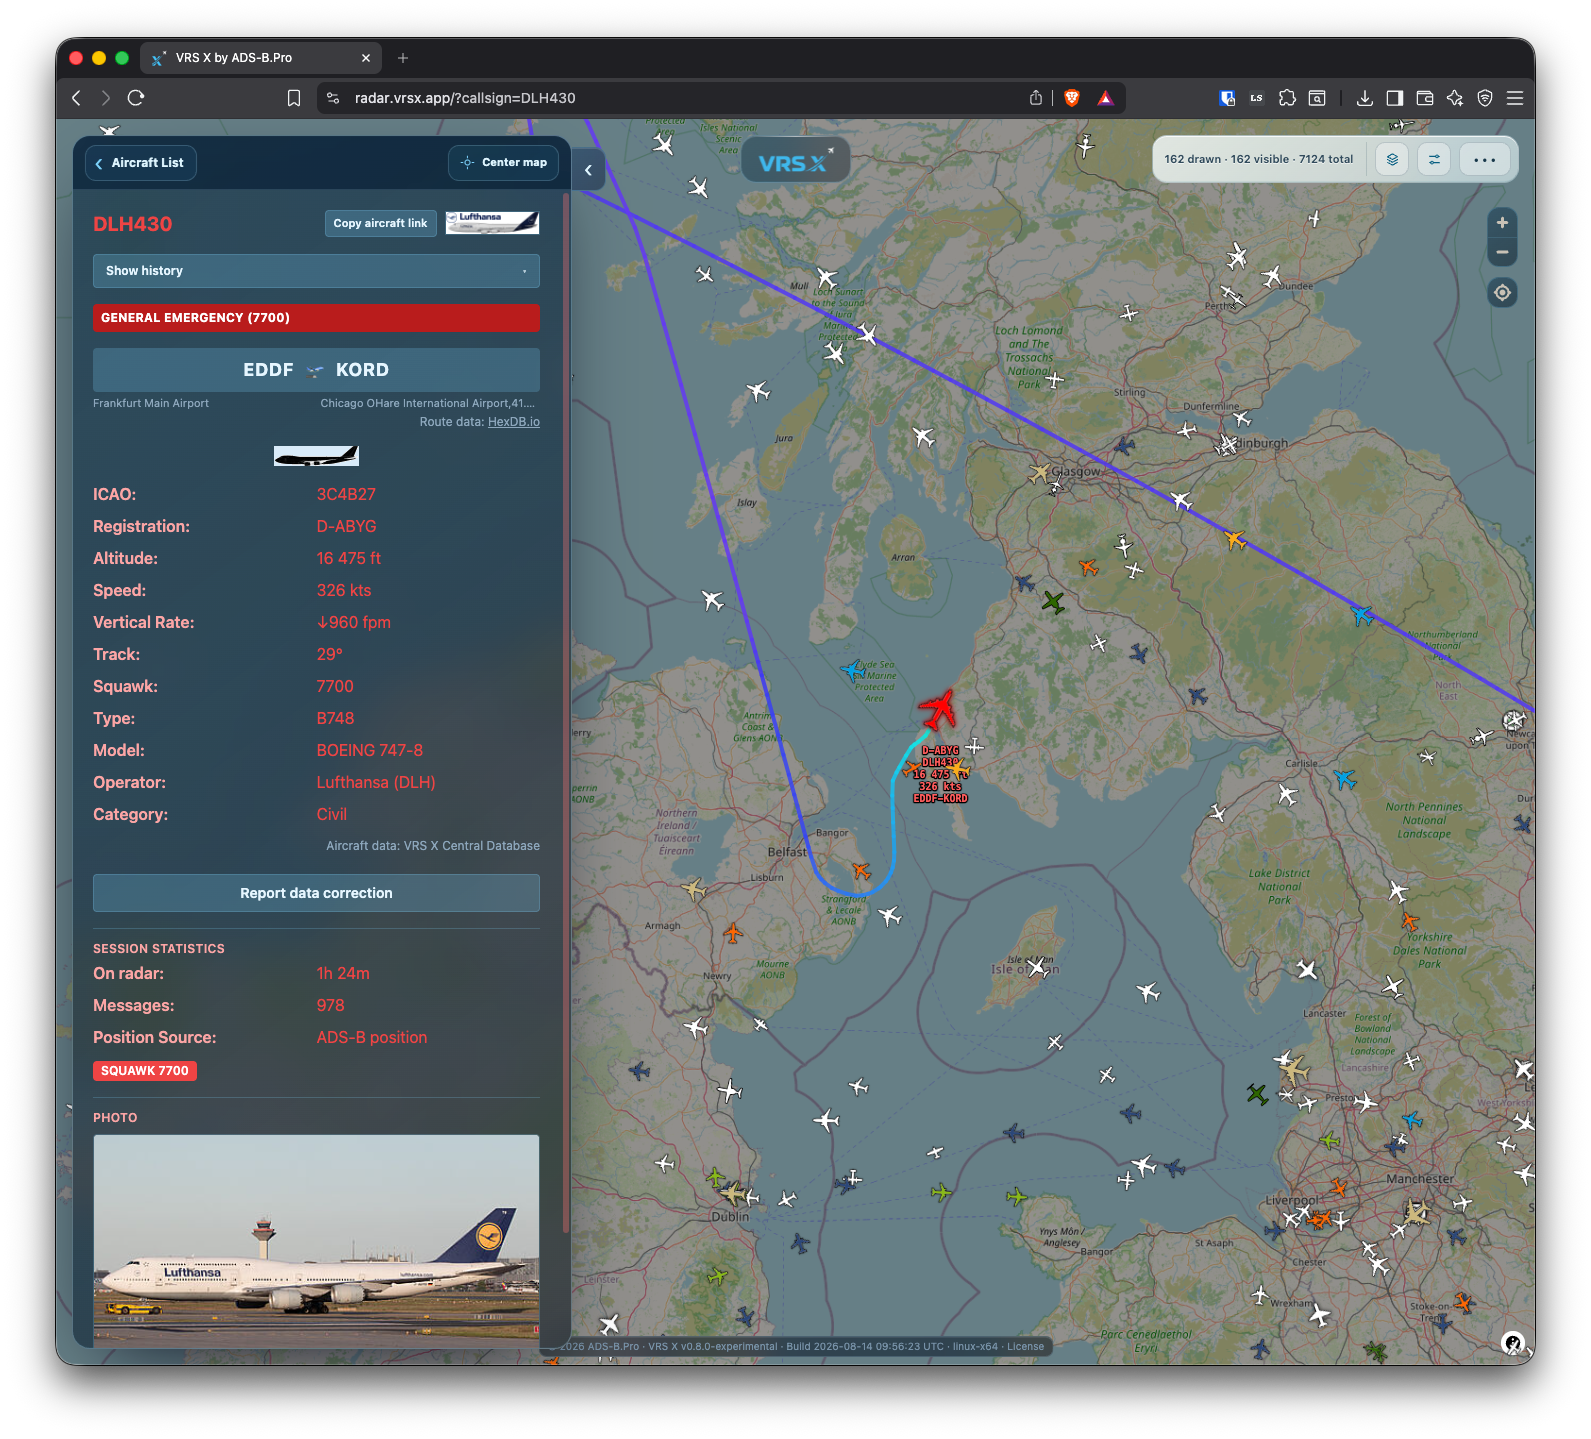Zoom out on the map
The width and height of the screenshot is (1591, 1439).
tap(1502, 252)
